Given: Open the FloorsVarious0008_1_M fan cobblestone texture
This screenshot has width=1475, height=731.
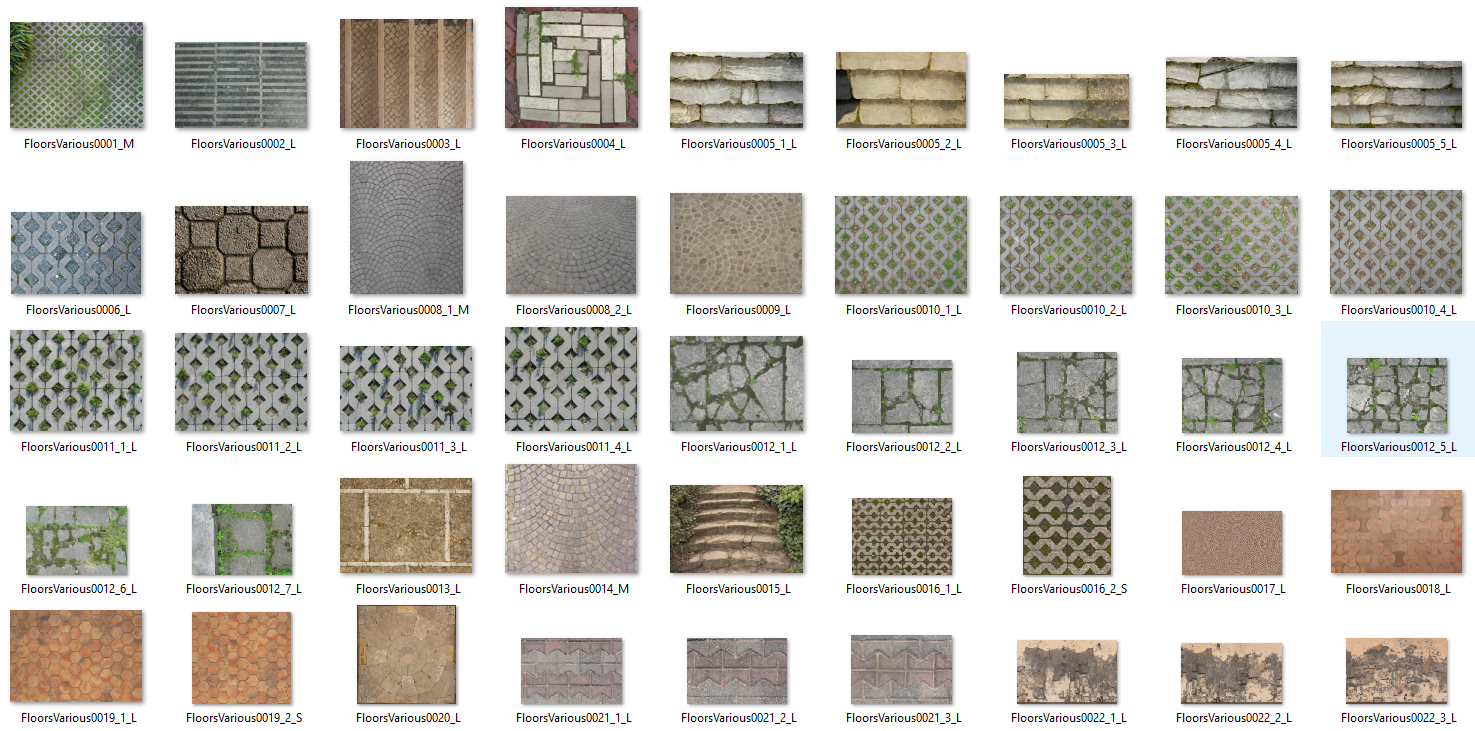Looking at the screenshot, I should (x=406, y=228).
